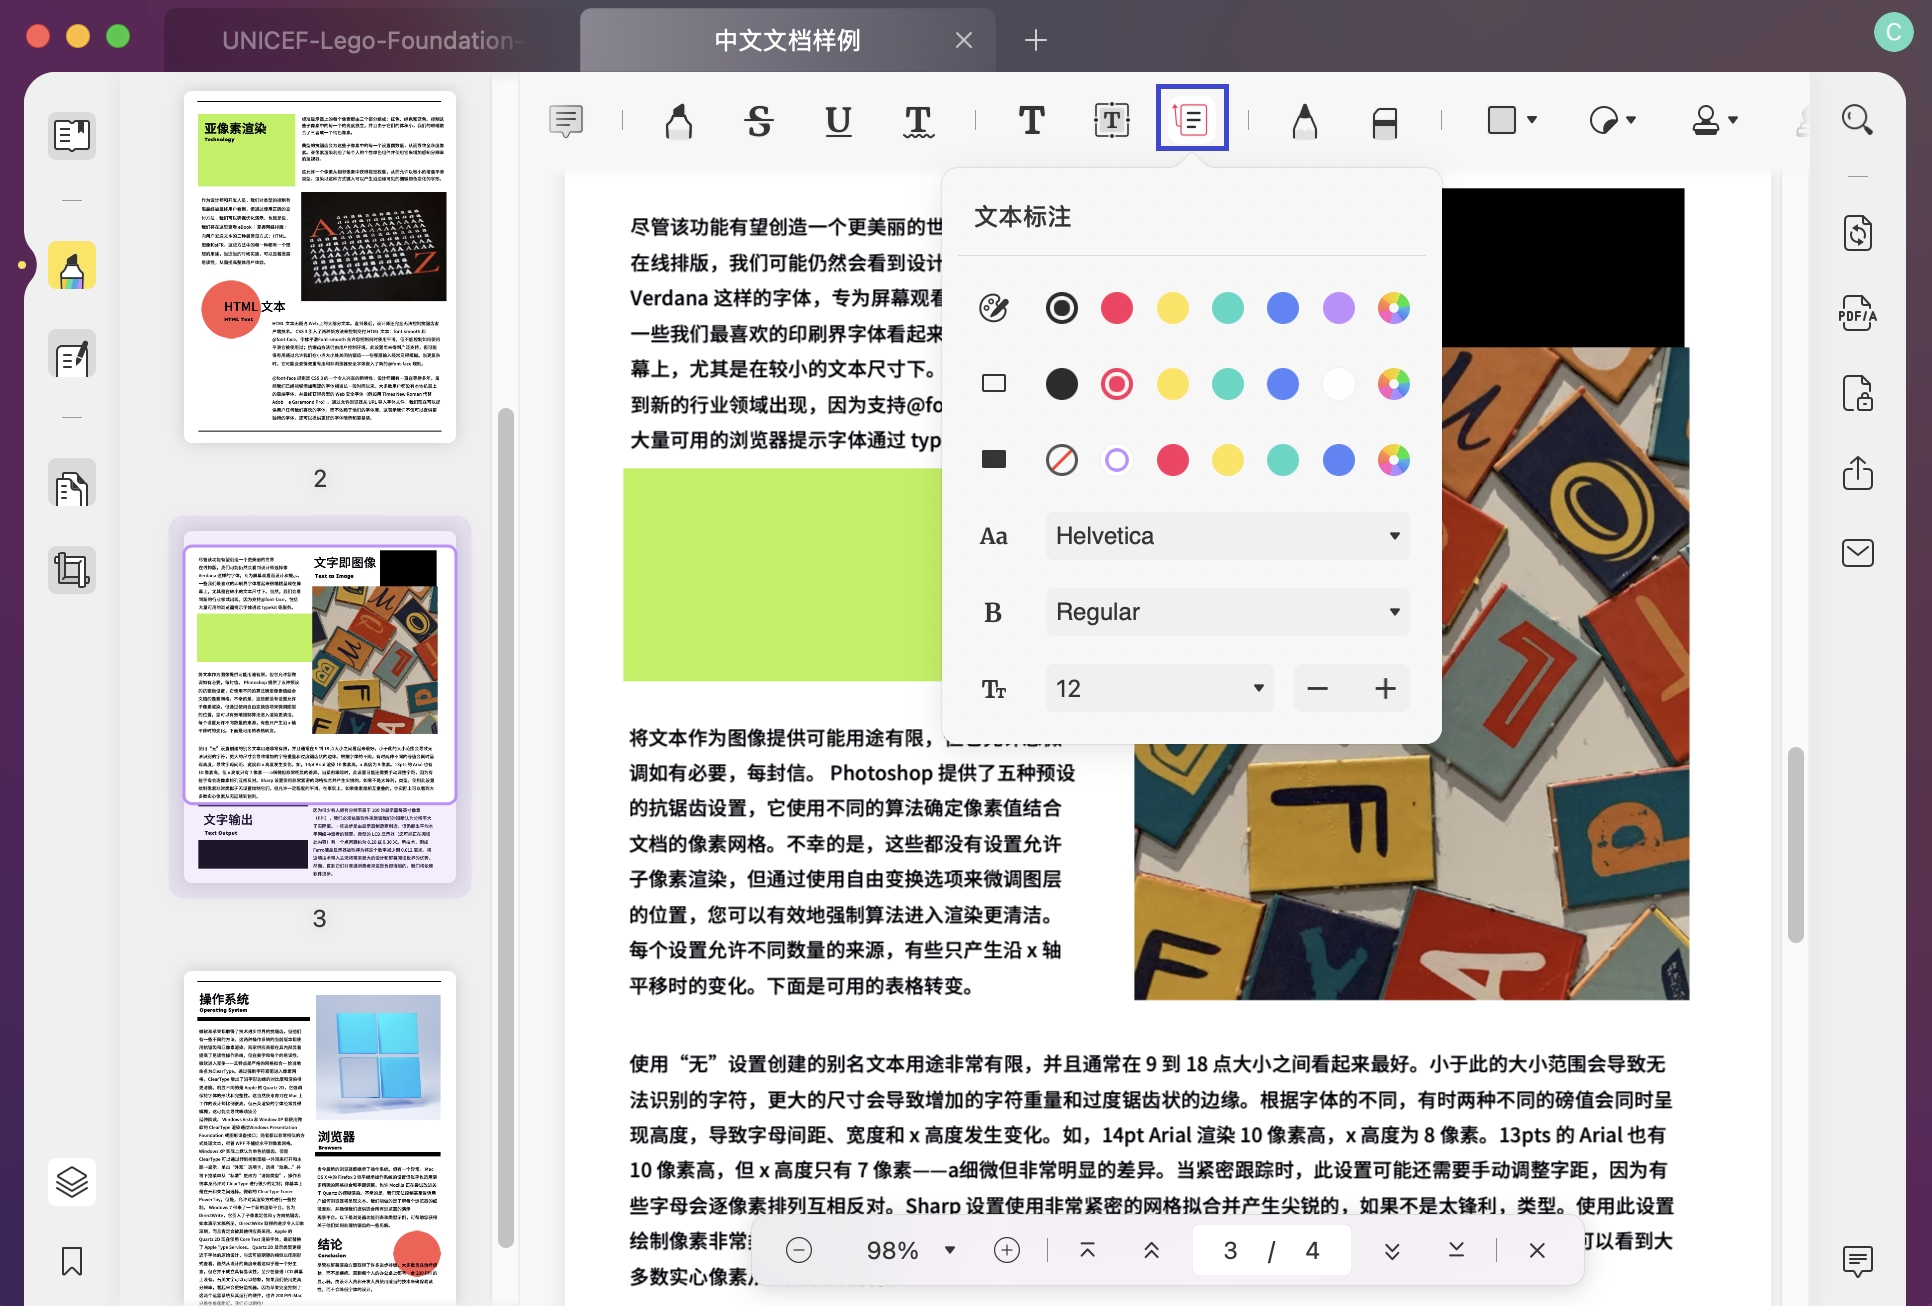Open edit PDF mode in sidebar
This screenshot has height=1306, width=1932.
pyautogui.click(x=72, y=355)
